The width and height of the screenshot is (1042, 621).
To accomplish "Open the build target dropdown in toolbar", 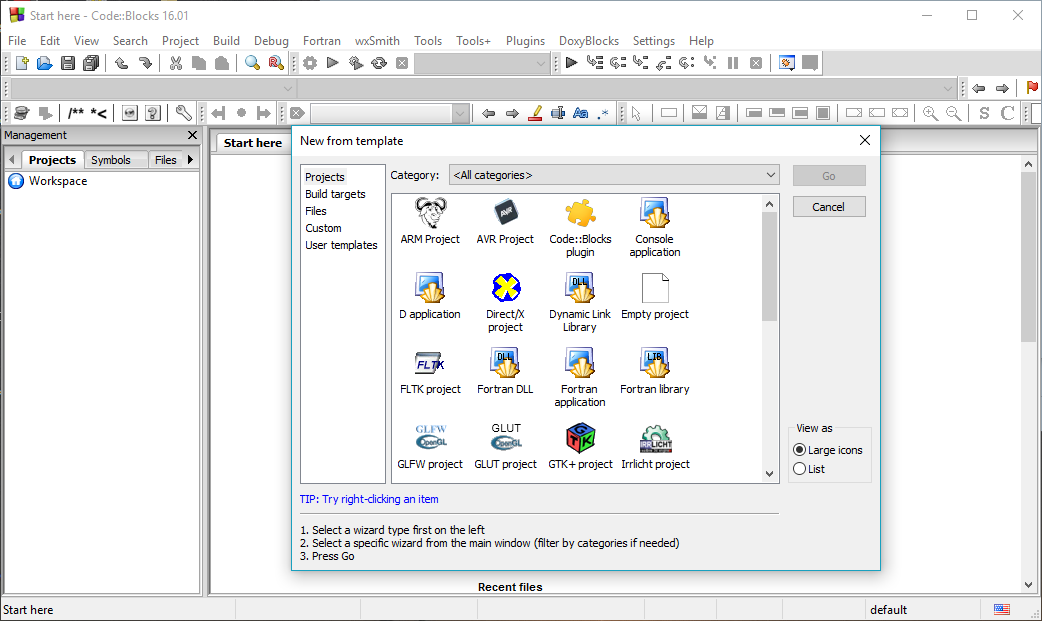I will click(481, 64).
